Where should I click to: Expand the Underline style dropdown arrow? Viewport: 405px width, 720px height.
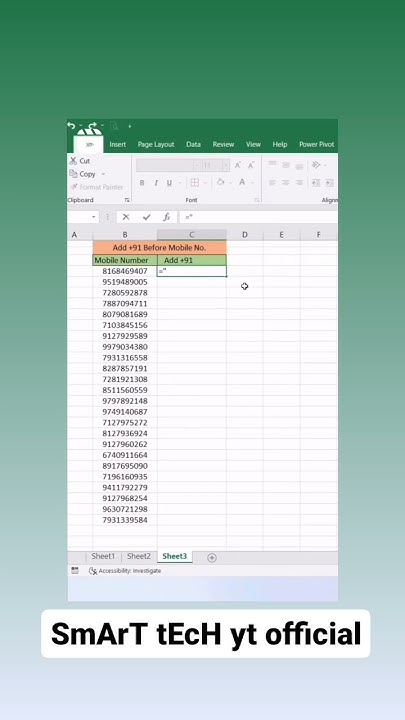tap(178, 183)
